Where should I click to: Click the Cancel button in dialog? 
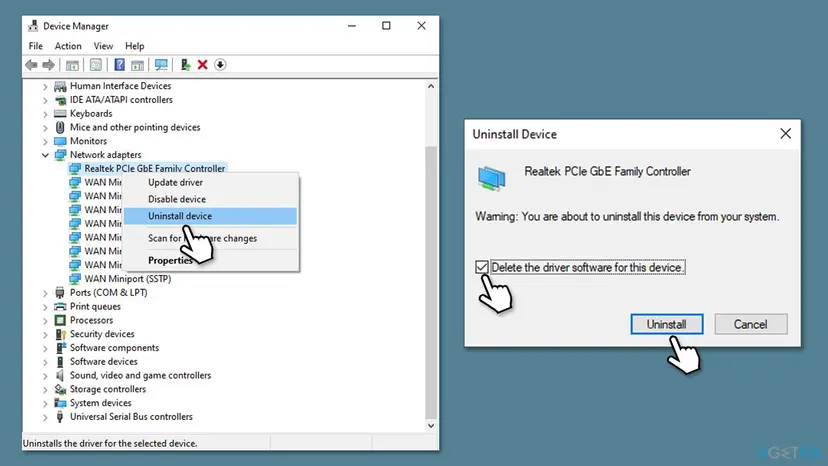750,324
